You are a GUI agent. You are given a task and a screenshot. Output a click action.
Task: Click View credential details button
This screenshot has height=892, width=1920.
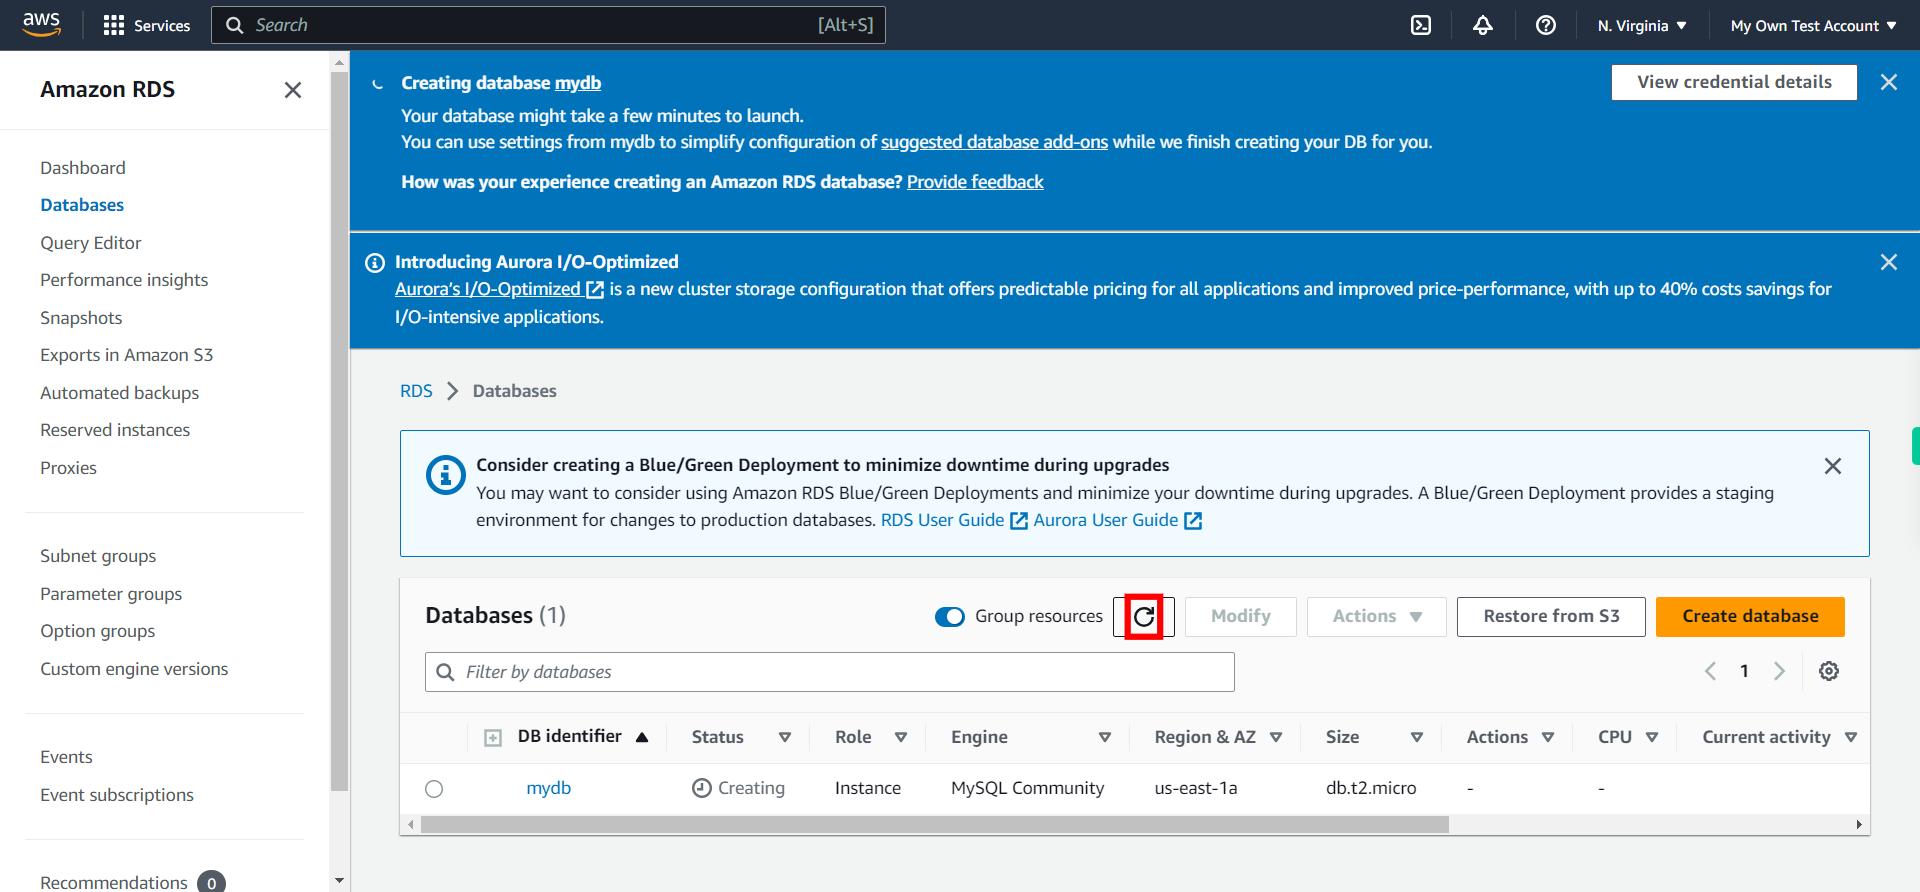[1734, 82]
